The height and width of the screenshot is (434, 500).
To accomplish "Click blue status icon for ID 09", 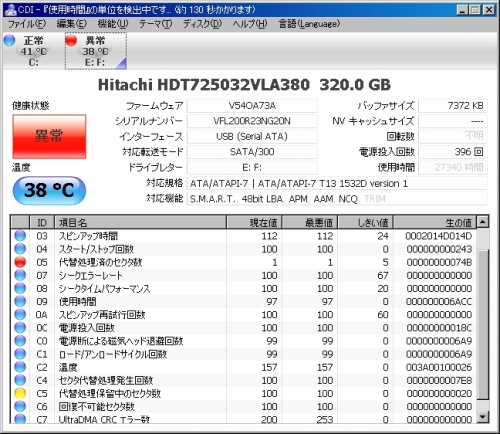I will 20,301.
